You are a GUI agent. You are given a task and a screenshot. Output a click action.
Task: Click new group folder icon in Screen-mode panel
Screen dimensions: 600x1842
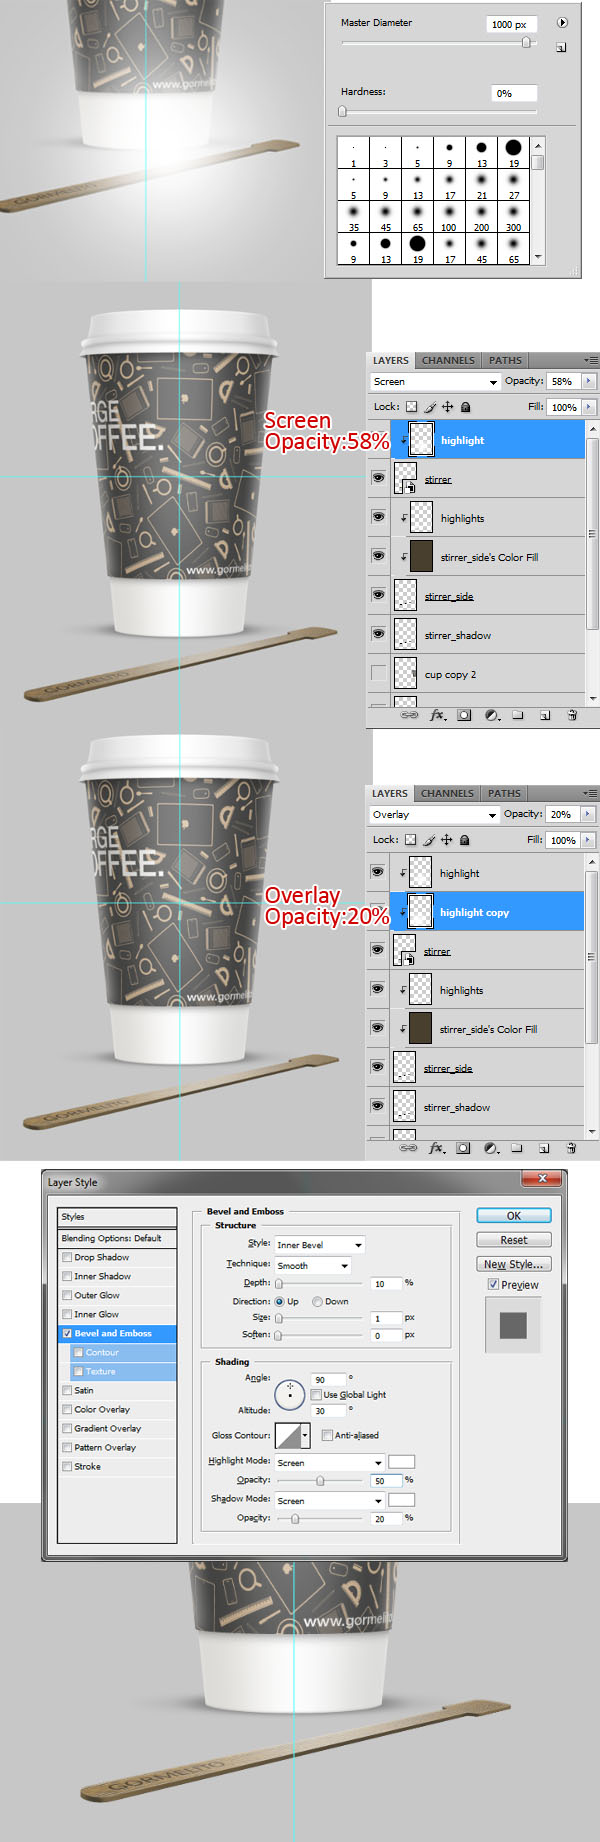(x=518, y=715)
